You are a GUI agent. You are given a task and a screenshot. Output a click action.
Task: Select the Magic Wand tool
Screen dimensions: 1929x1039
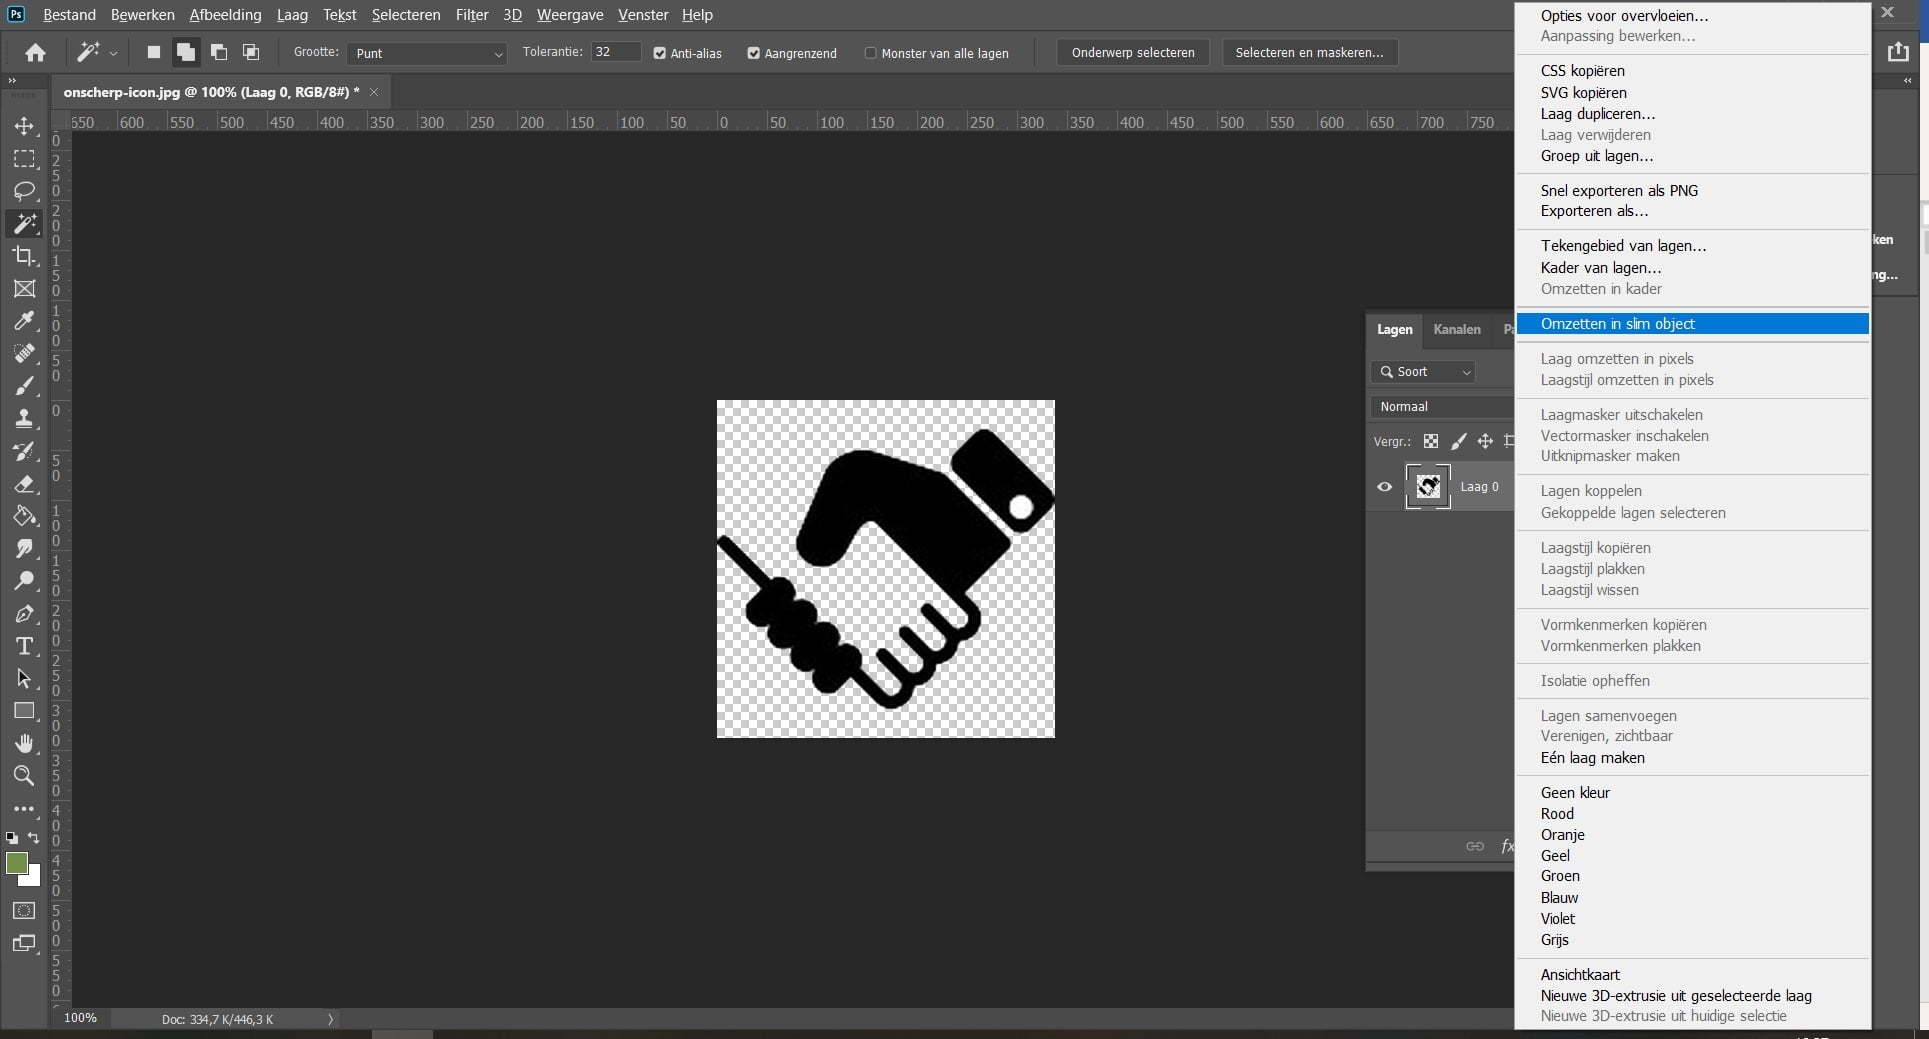point(24,223)
